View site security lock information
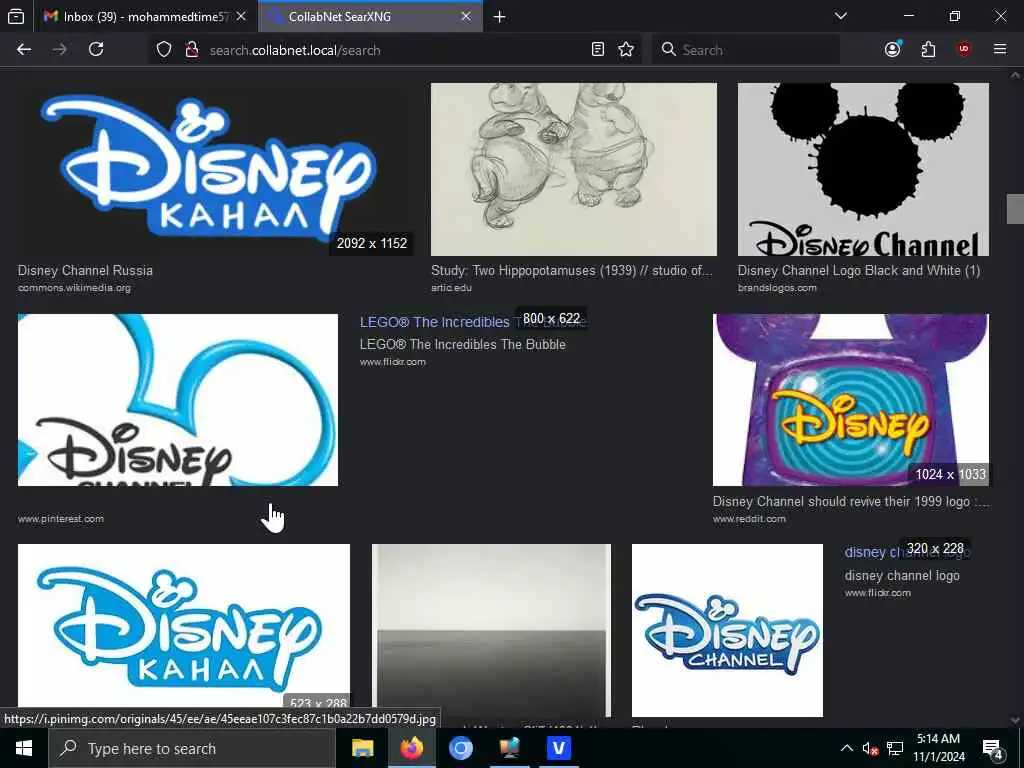Viewport: 1024px width, 768px height. pyautogui.click(x=191, y=50)
